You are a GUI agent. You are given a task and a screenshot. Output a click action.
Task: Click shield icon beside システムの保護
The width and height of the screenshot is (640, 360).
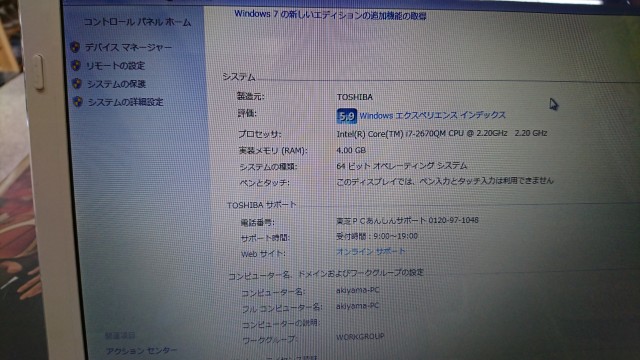[x=76, y=84]
